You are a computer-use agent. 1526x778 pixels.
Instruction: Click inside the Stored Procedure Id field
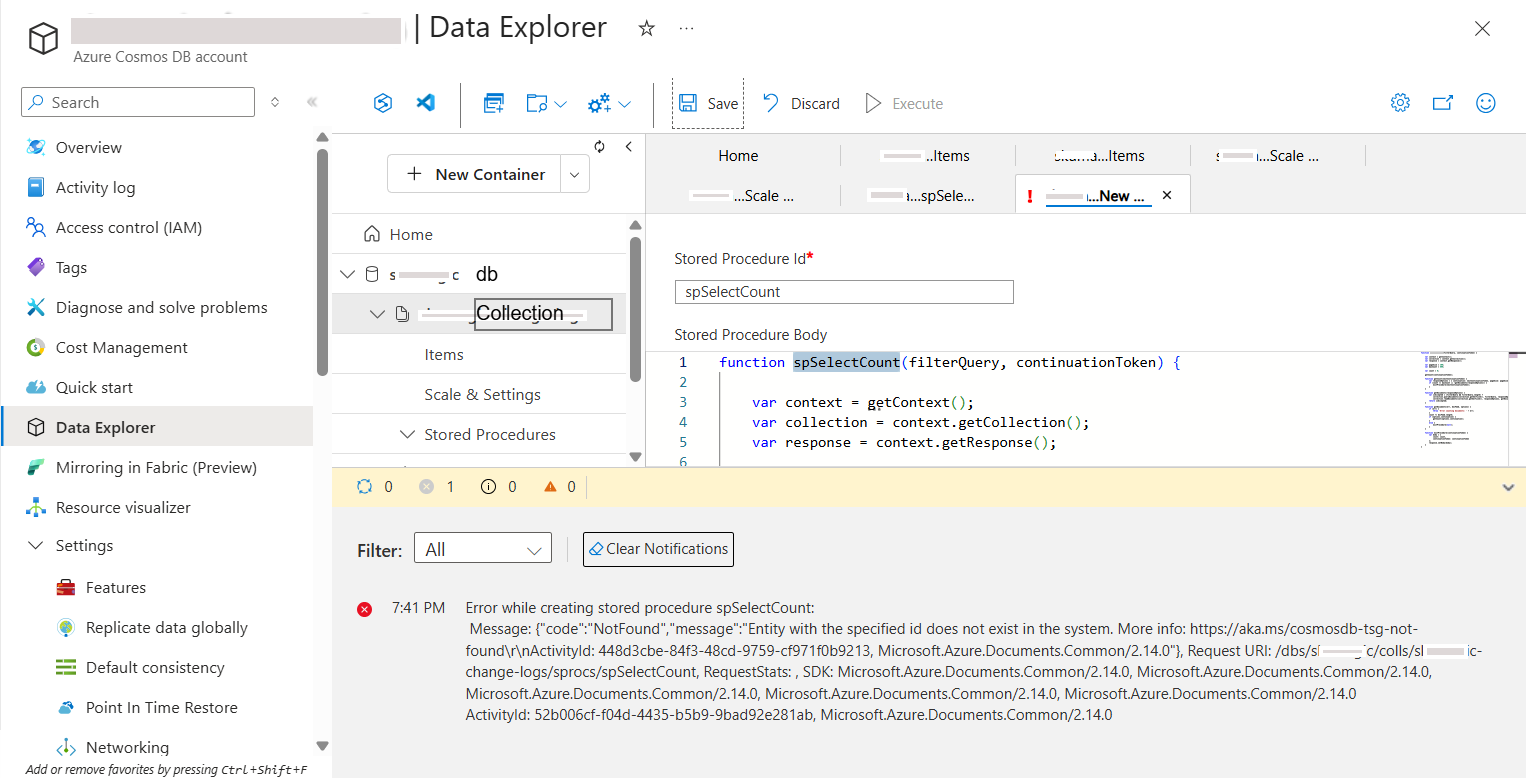843,291
